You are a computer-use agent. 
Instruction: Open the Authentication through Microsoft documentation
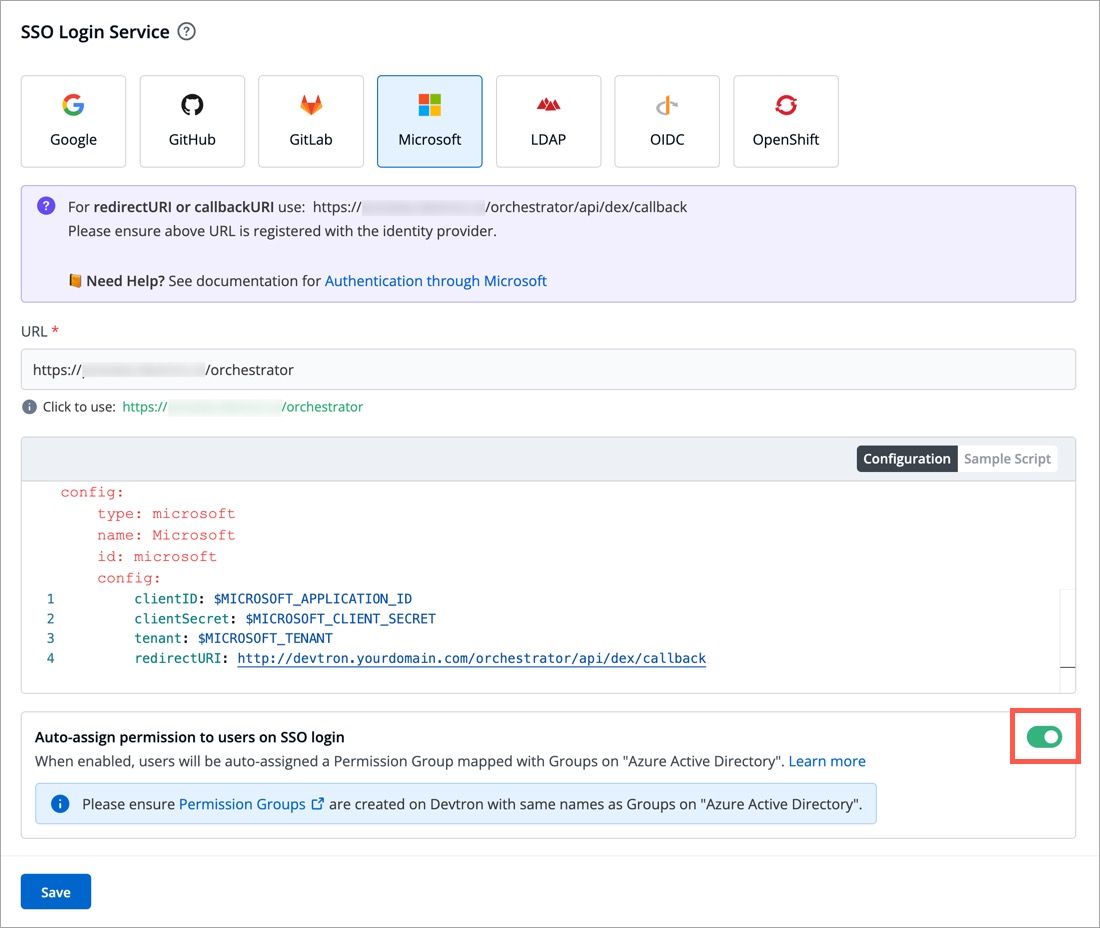pyautogui.click(x=435, y=281)
